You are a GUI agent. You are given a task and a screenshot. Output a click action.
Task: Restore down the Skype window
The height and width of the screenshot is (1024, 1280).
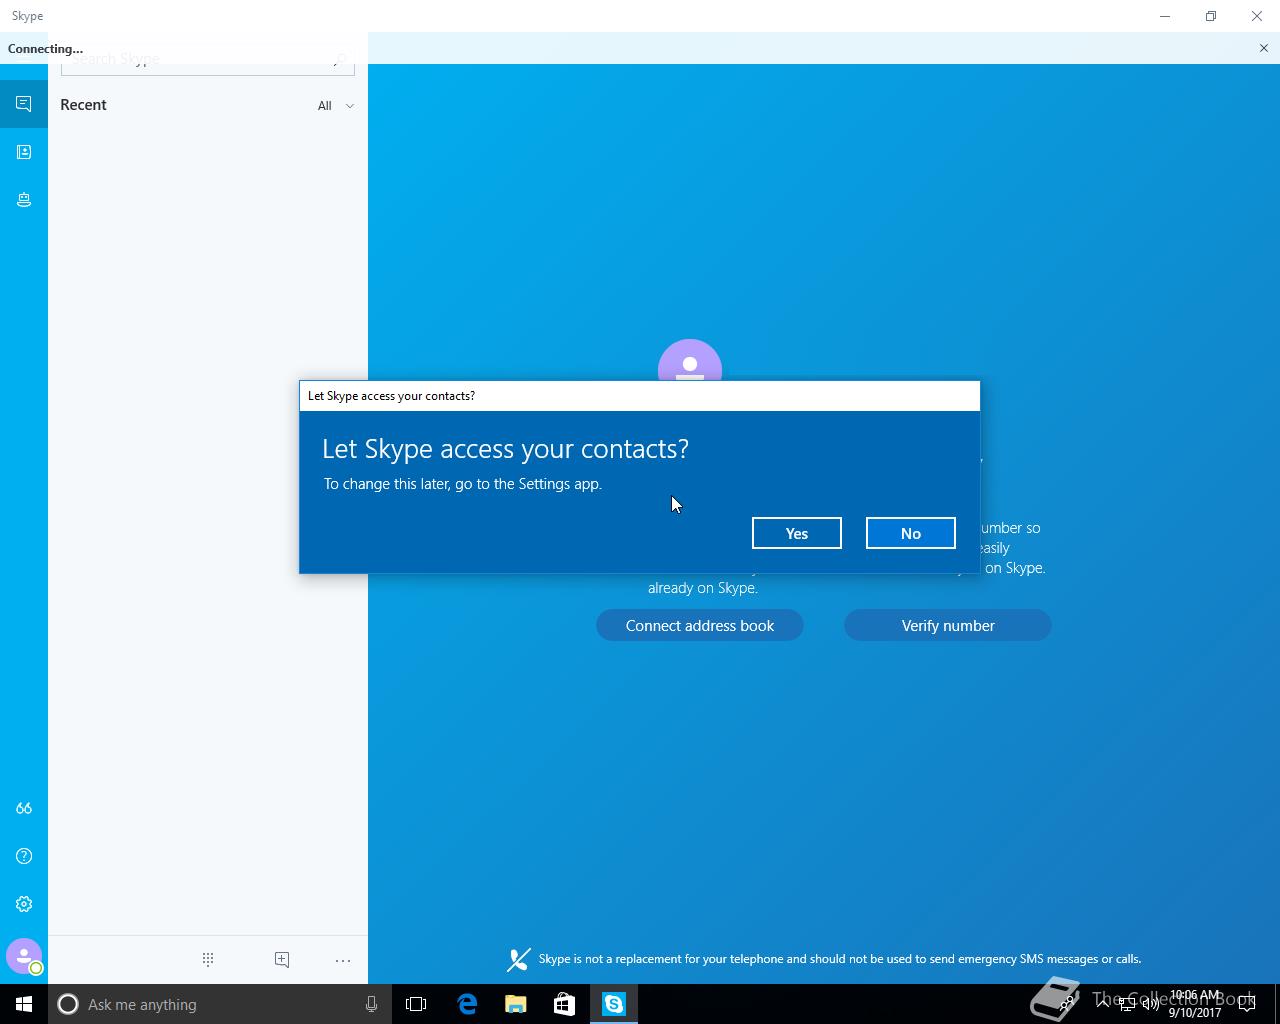[x=1211, y=16]
